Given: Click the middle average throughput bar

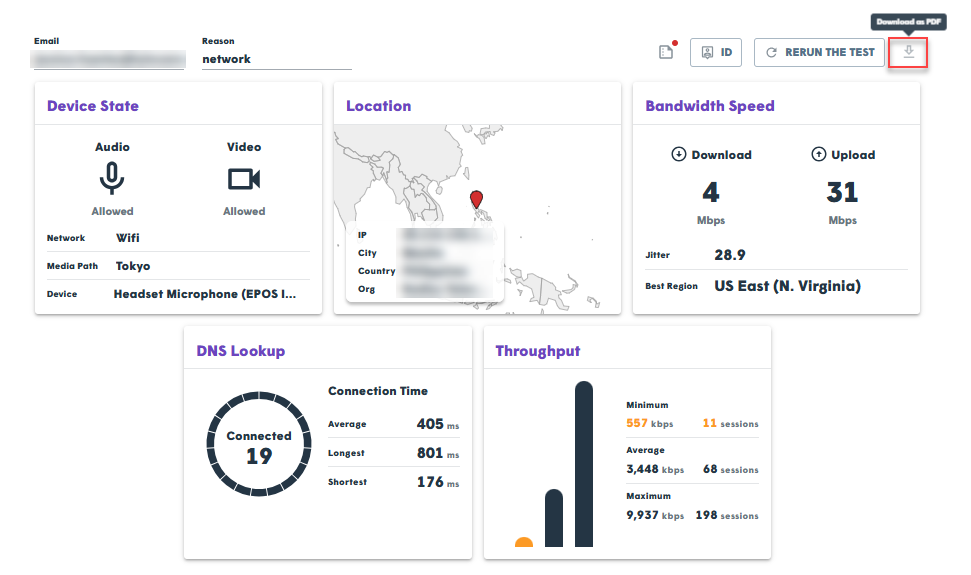Looking at the screenshot, I should click(554, 518).
